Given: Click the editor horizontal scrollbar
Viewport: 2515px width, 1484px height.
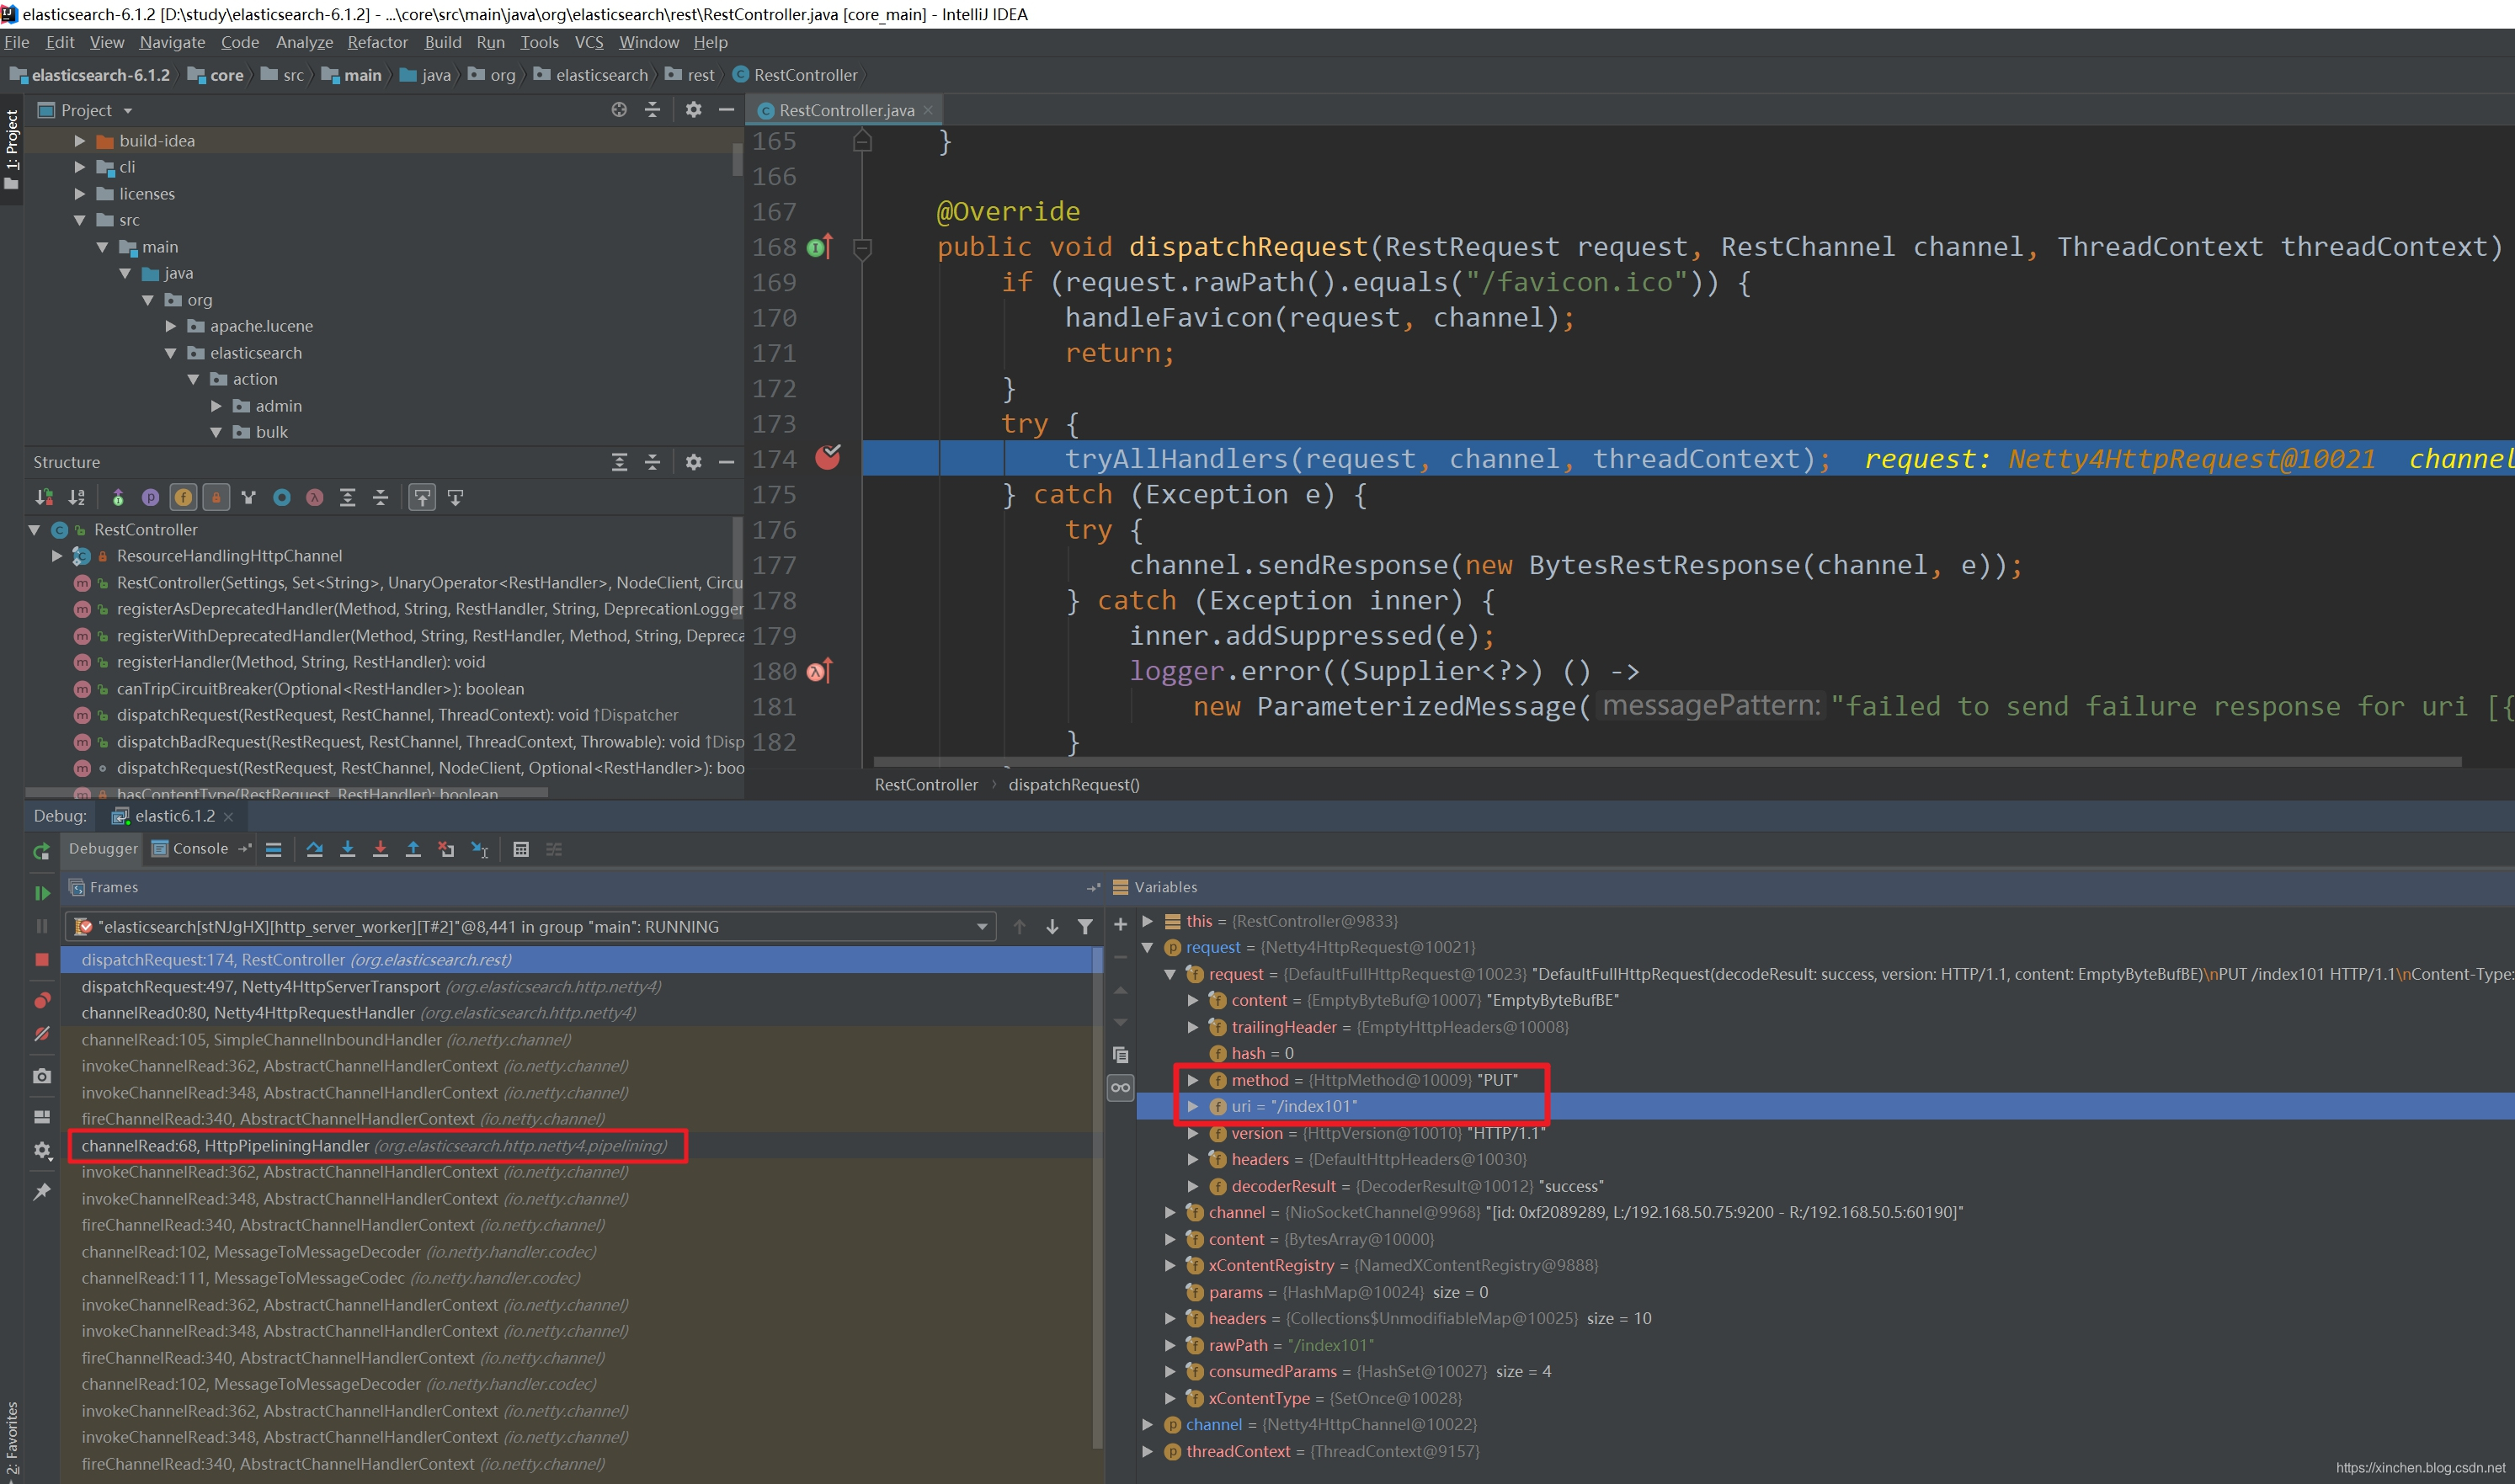Looking at the screenshot, I should point(1667,762).
